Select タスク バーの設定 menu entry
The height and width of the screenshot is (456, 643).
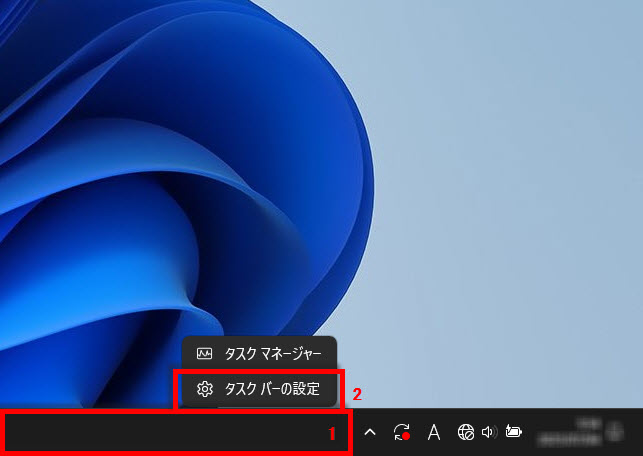pos(271,389)
